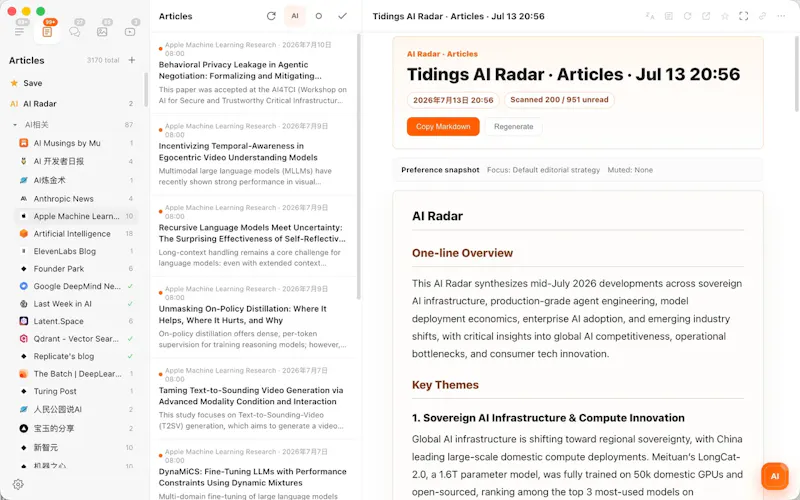Viewport: 800px width, 500px height.
Task: Open Behavioral Privacy Leakage article
Action: click(x=253, y=72)
